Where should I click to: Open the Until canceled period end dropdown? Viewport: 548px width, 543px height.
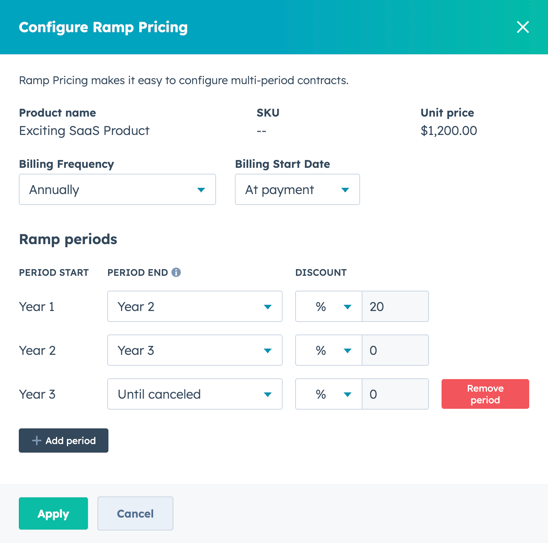(x=195, y=394)
